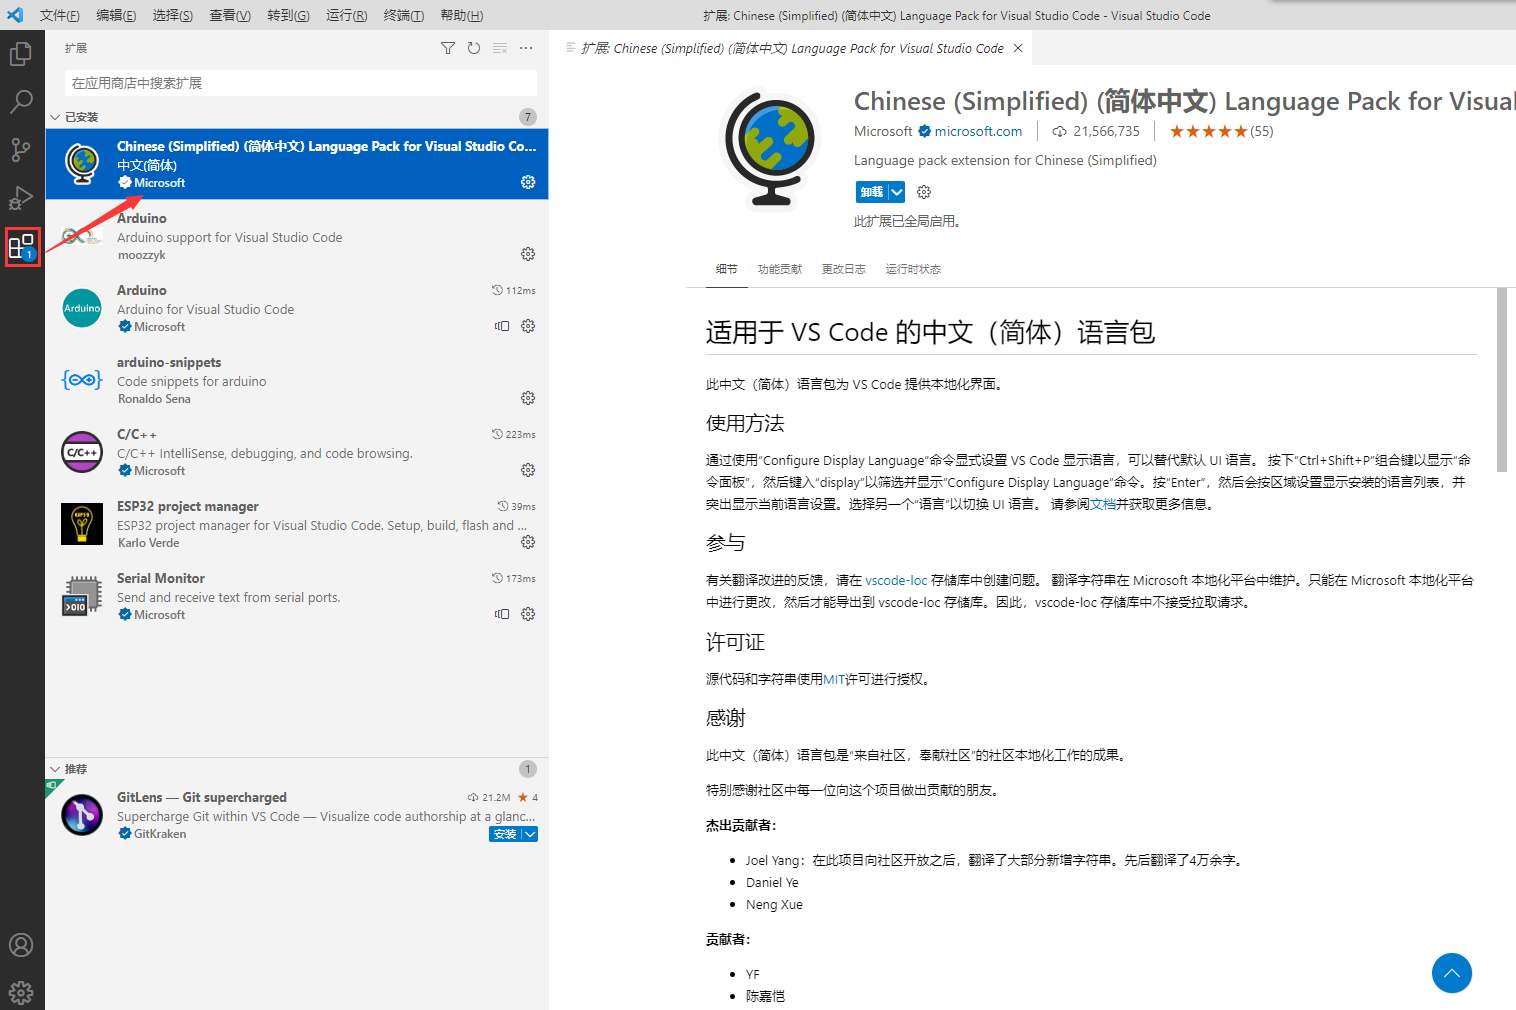
Task: Switch to the 运行时状态 tab
Action: pyautogui.click(x=913, y=269)
